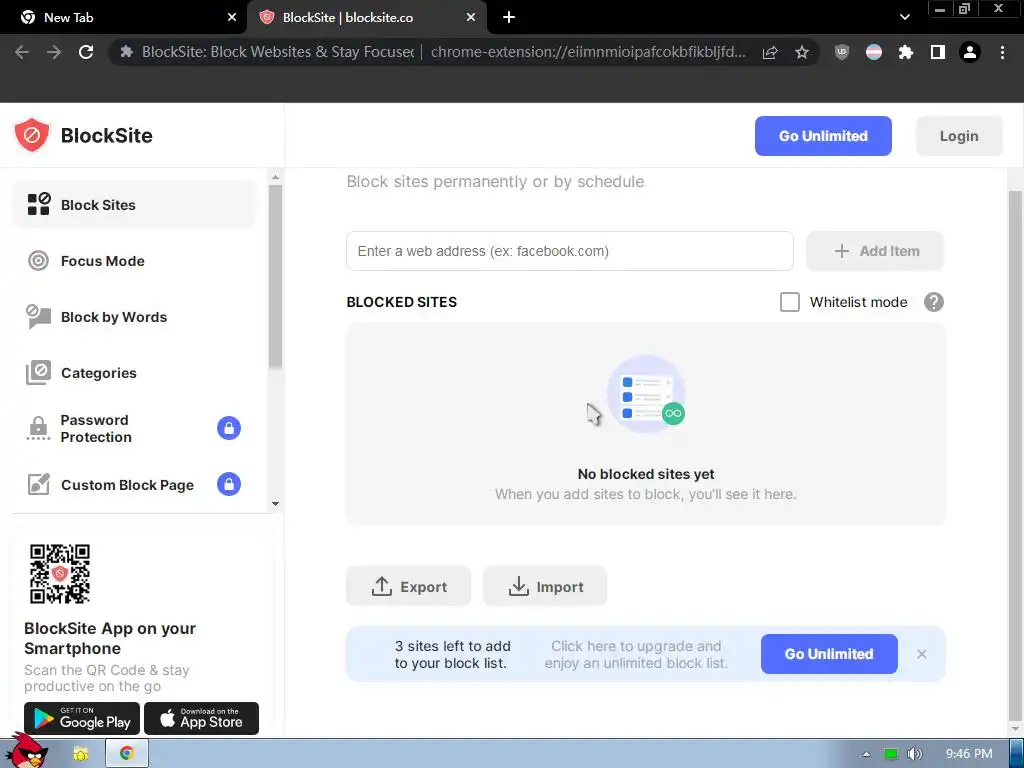Open Get it on Google Play badge
1024x768 pixels.
pyautogui.click(x=82, y=718)
